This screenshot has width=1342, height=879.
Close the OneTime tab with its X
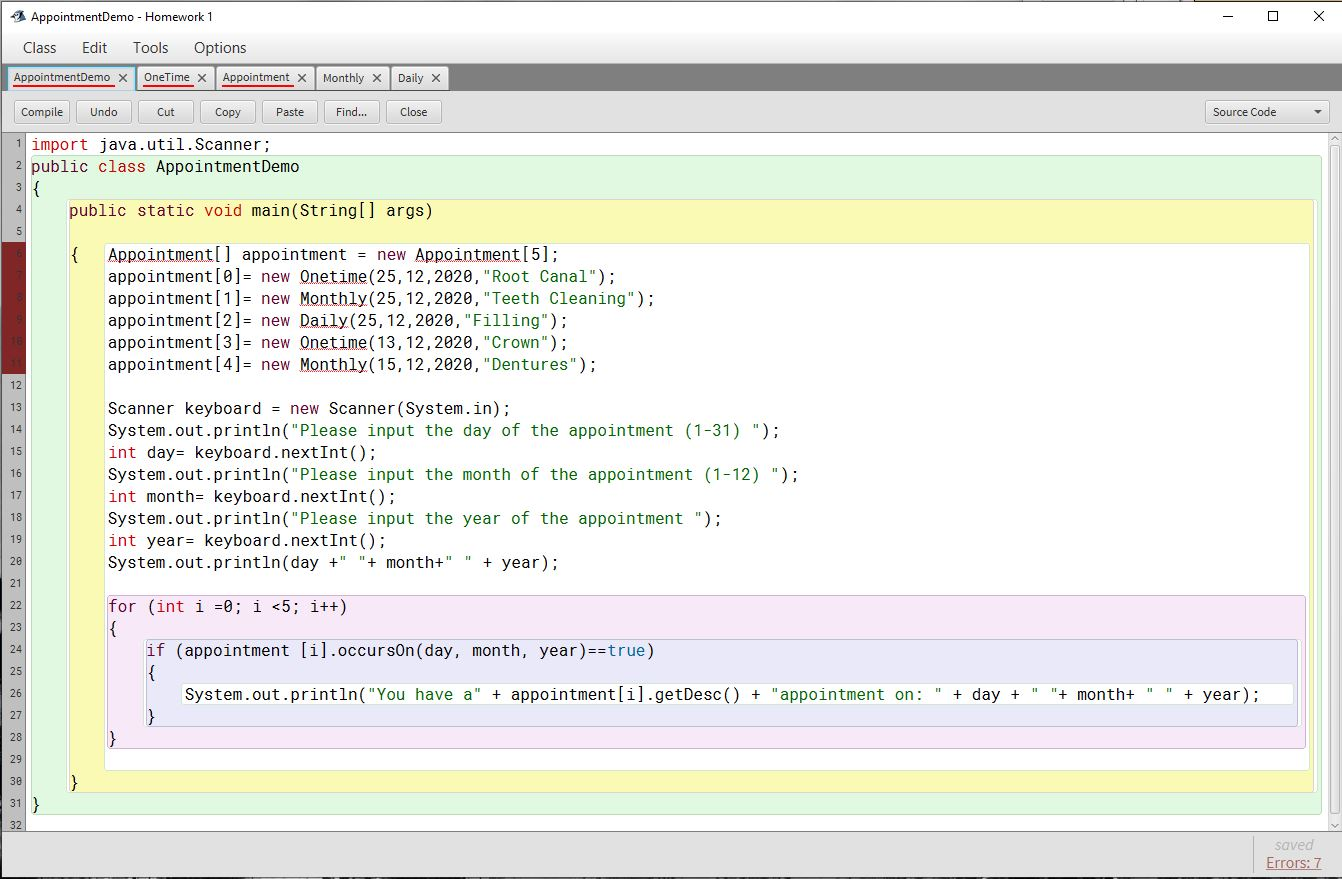pos(202,78)
